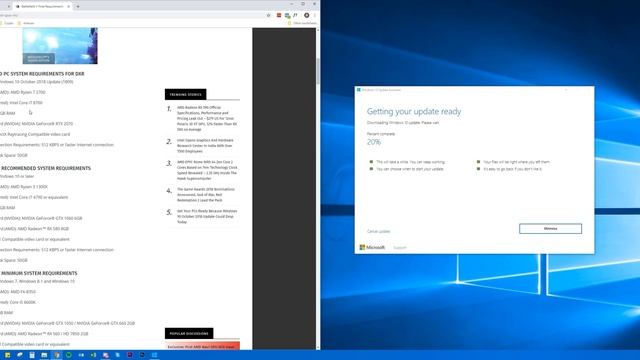Open a new browser tab

[78, 7]
